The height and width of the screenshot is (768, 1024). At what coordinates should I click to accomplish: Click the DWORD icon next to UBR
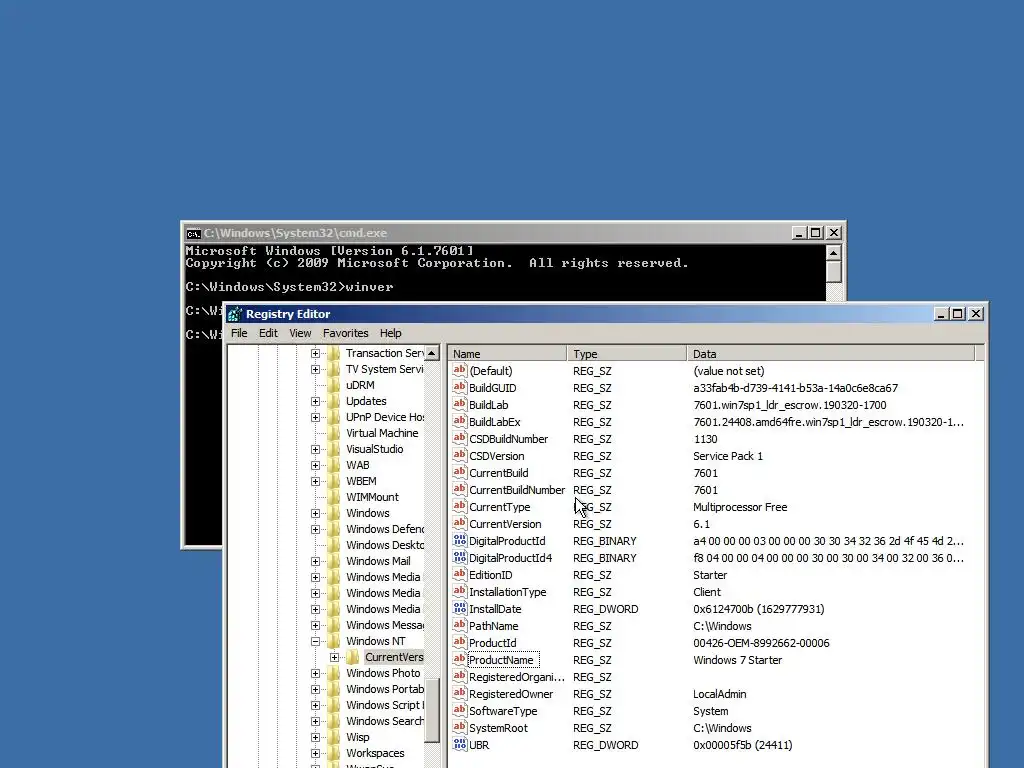coord(460,744)
